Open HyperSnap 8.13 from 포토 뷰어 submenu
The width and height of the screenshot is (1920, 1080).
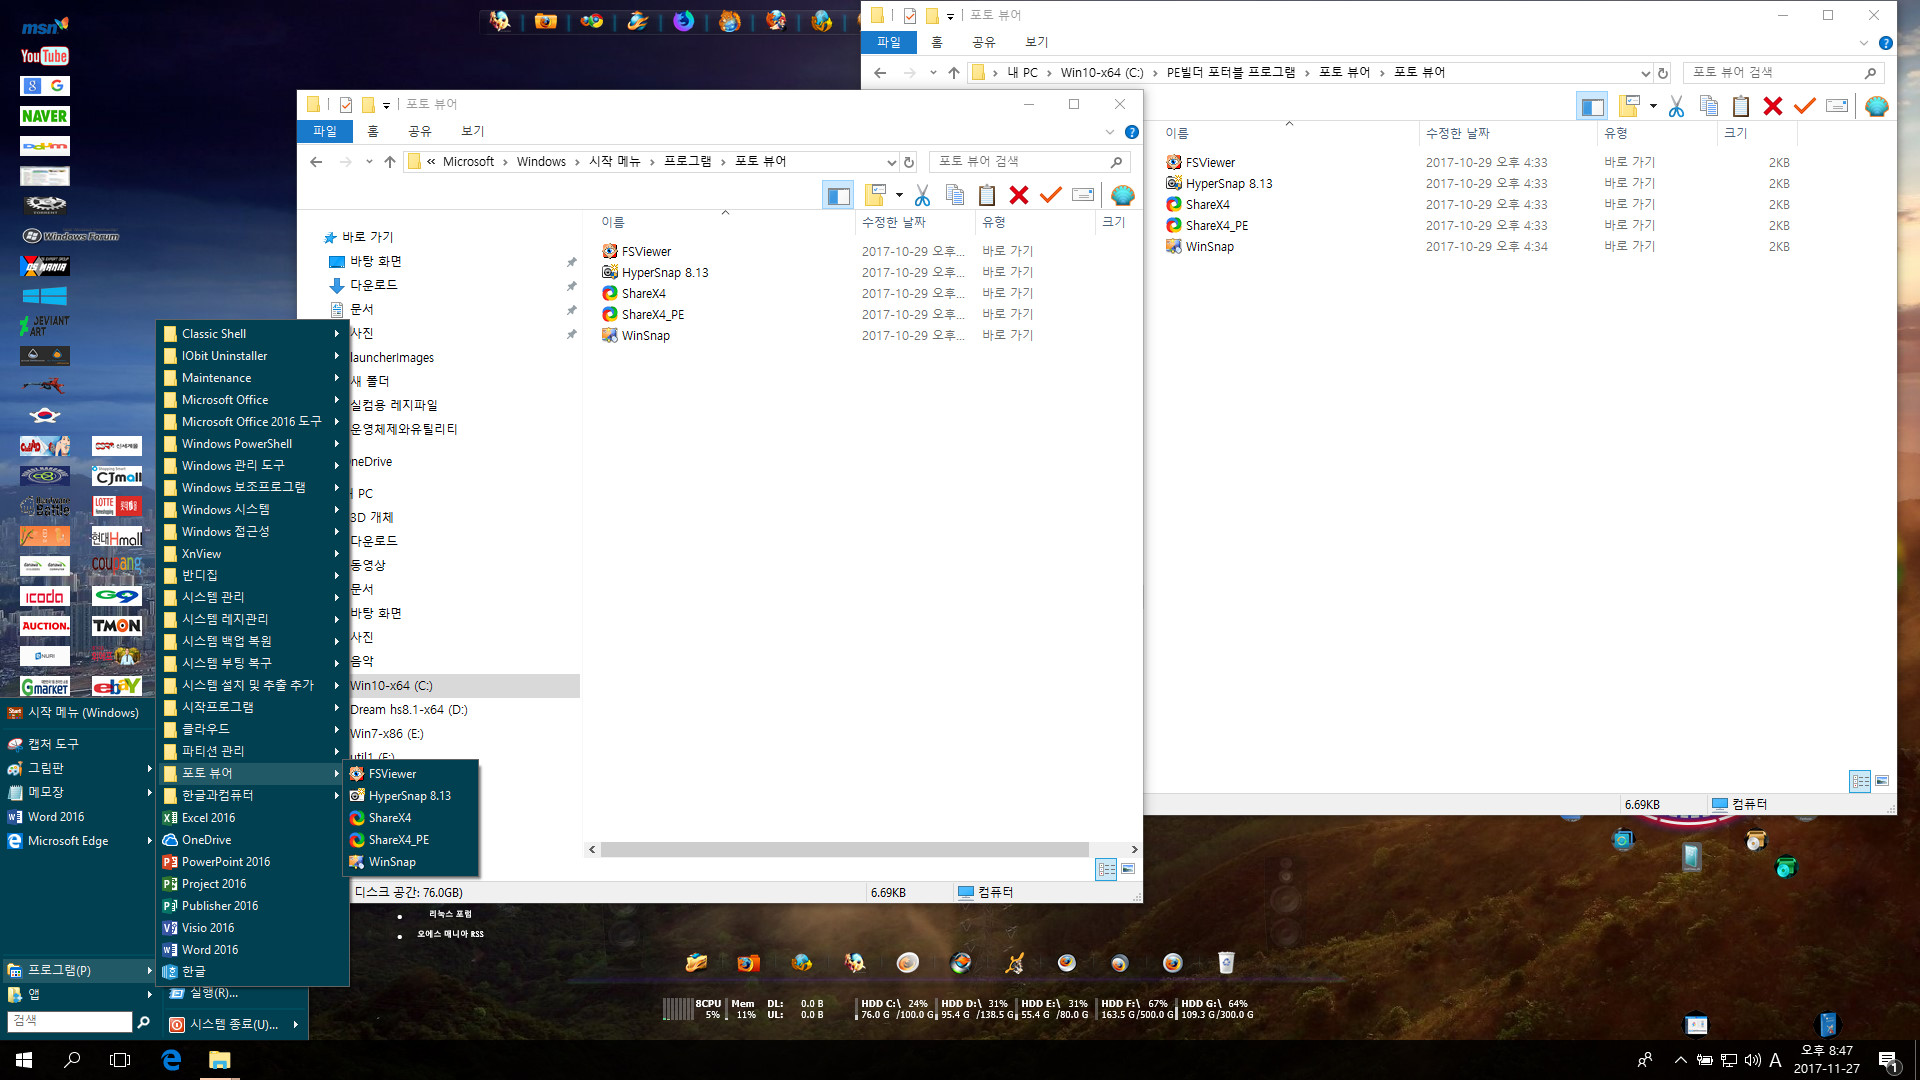[410, 796]
